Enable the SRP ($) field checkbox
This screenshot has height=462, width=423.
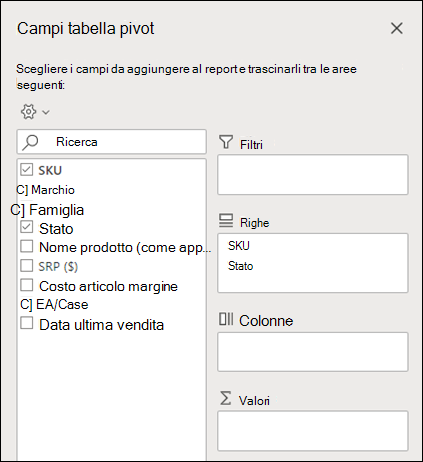coord(26,266)
